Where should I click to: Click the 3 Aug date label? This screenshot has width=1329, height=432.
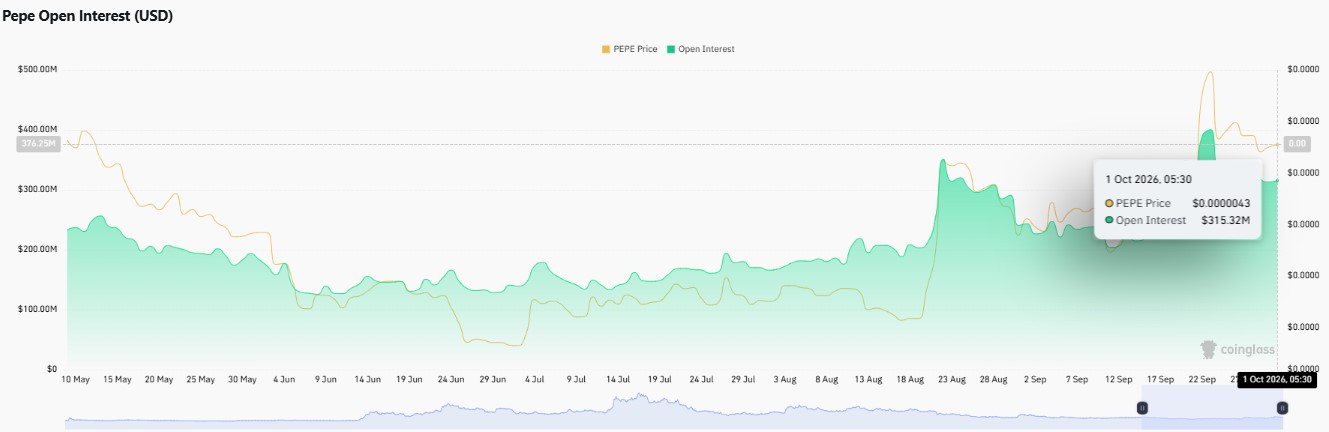click(x=784, y=380)
